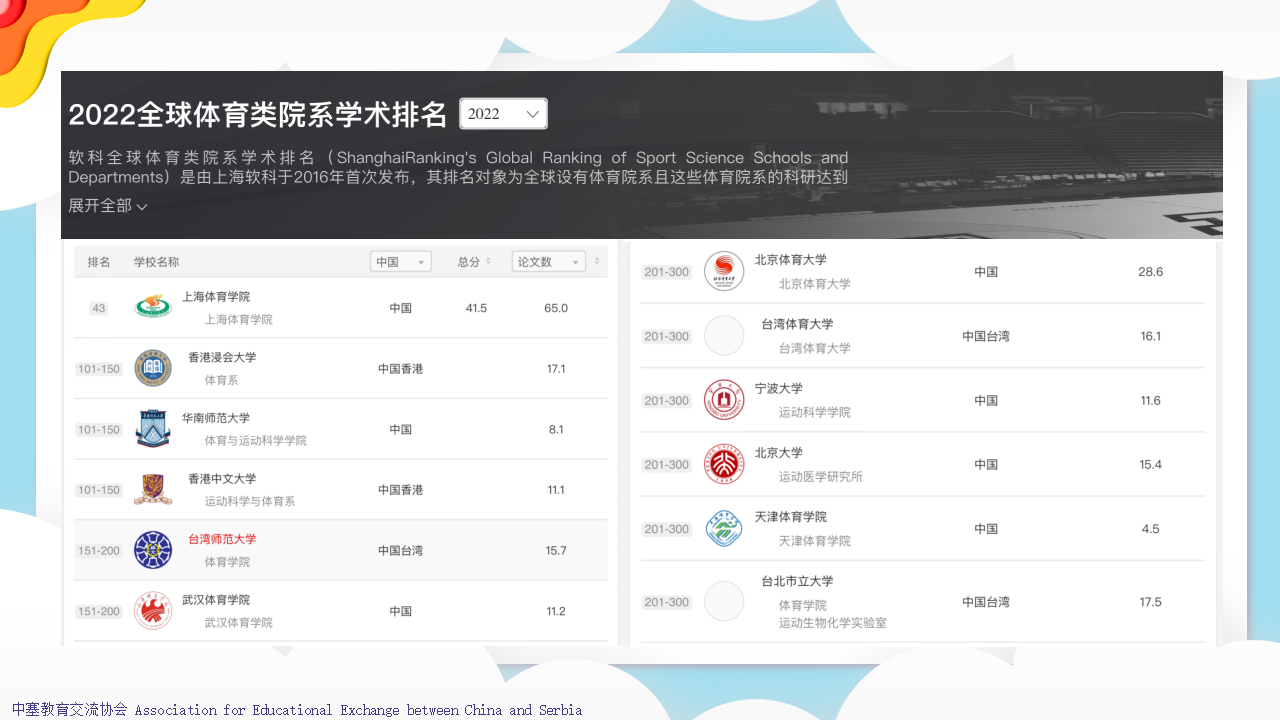Click the value 15.7
1280x720 pixels.
coord(556,551)
